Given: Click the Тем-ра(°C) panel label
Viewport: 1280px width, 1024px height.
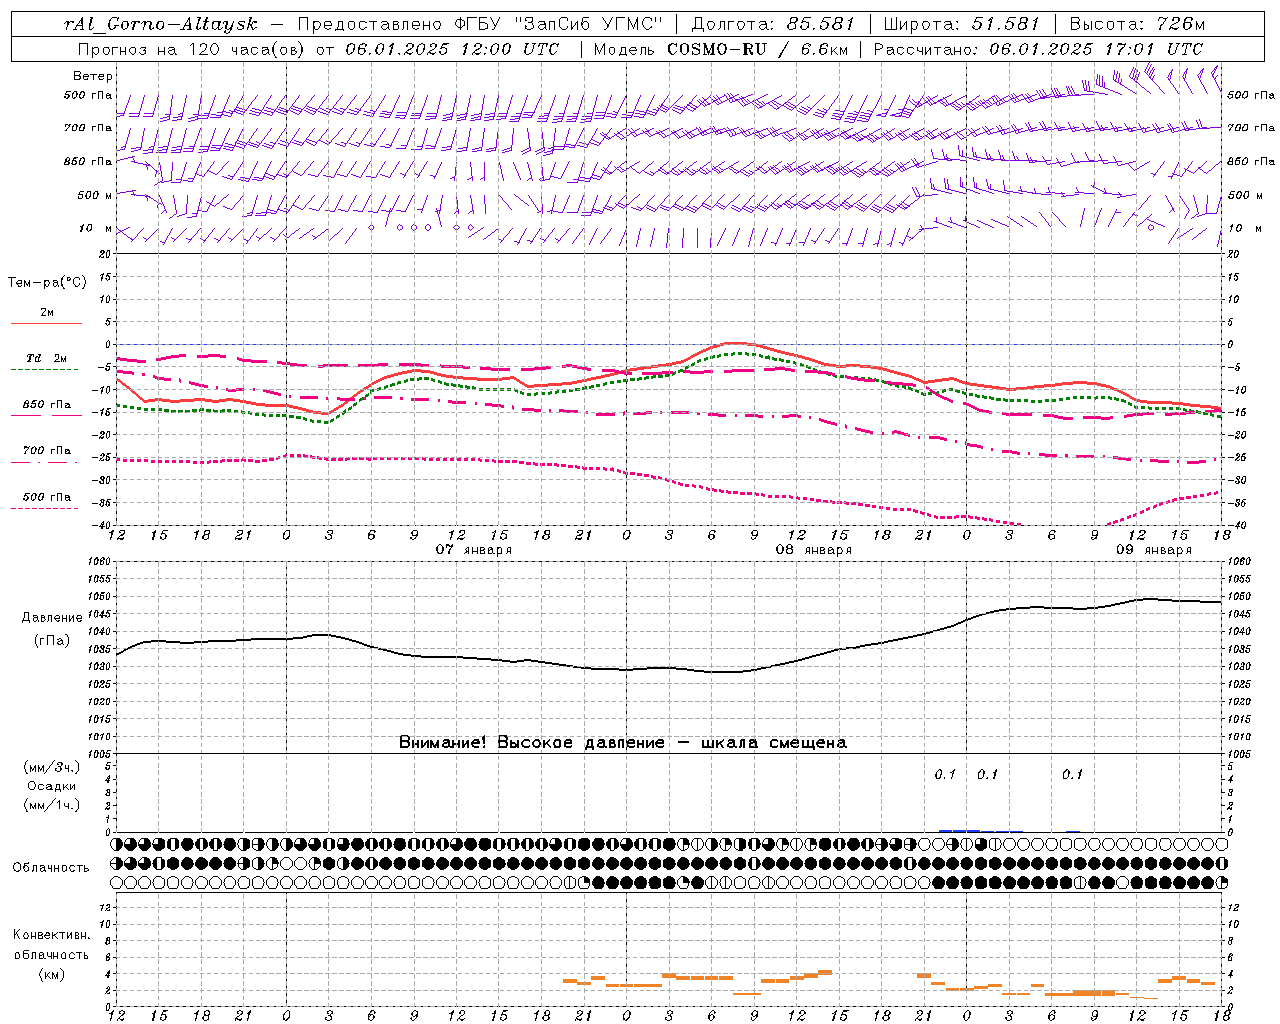Looking at the screenshot, I should pyautogui.click(x=47, y=282).
